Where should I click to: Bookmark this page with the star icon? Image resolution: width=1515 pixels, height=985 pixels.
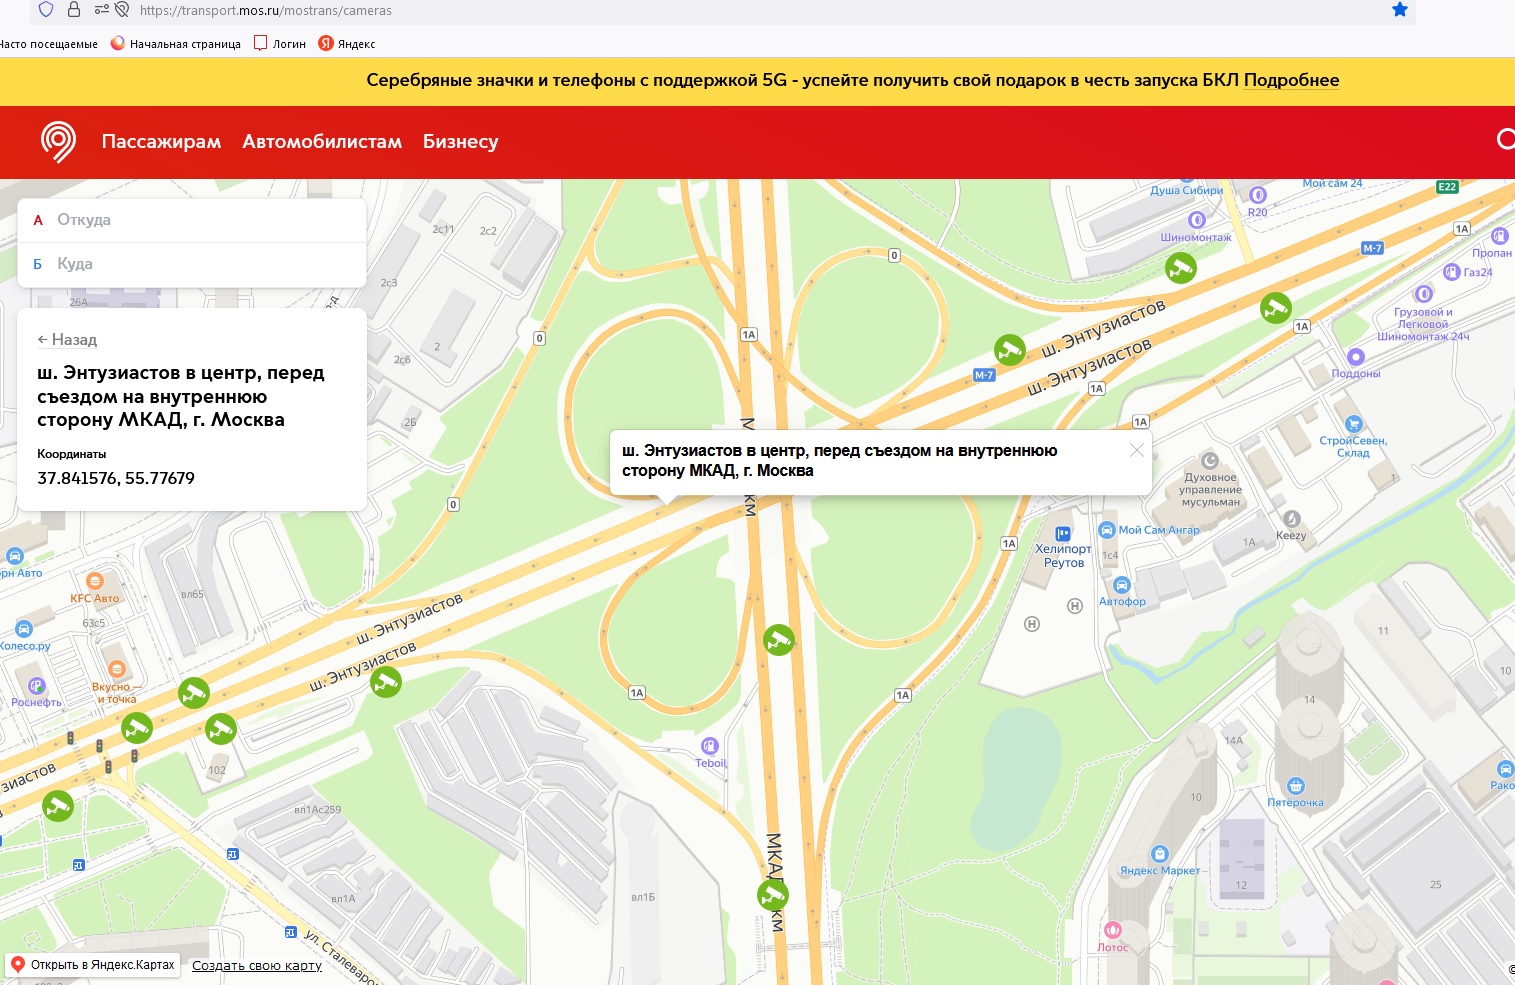1399,10
